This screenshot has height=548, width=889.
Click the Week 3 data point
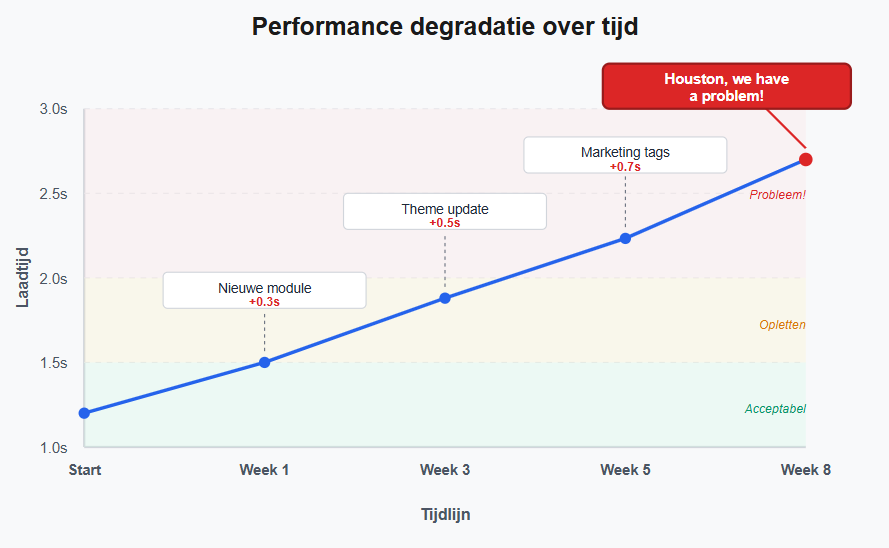(x=445, y=298)
